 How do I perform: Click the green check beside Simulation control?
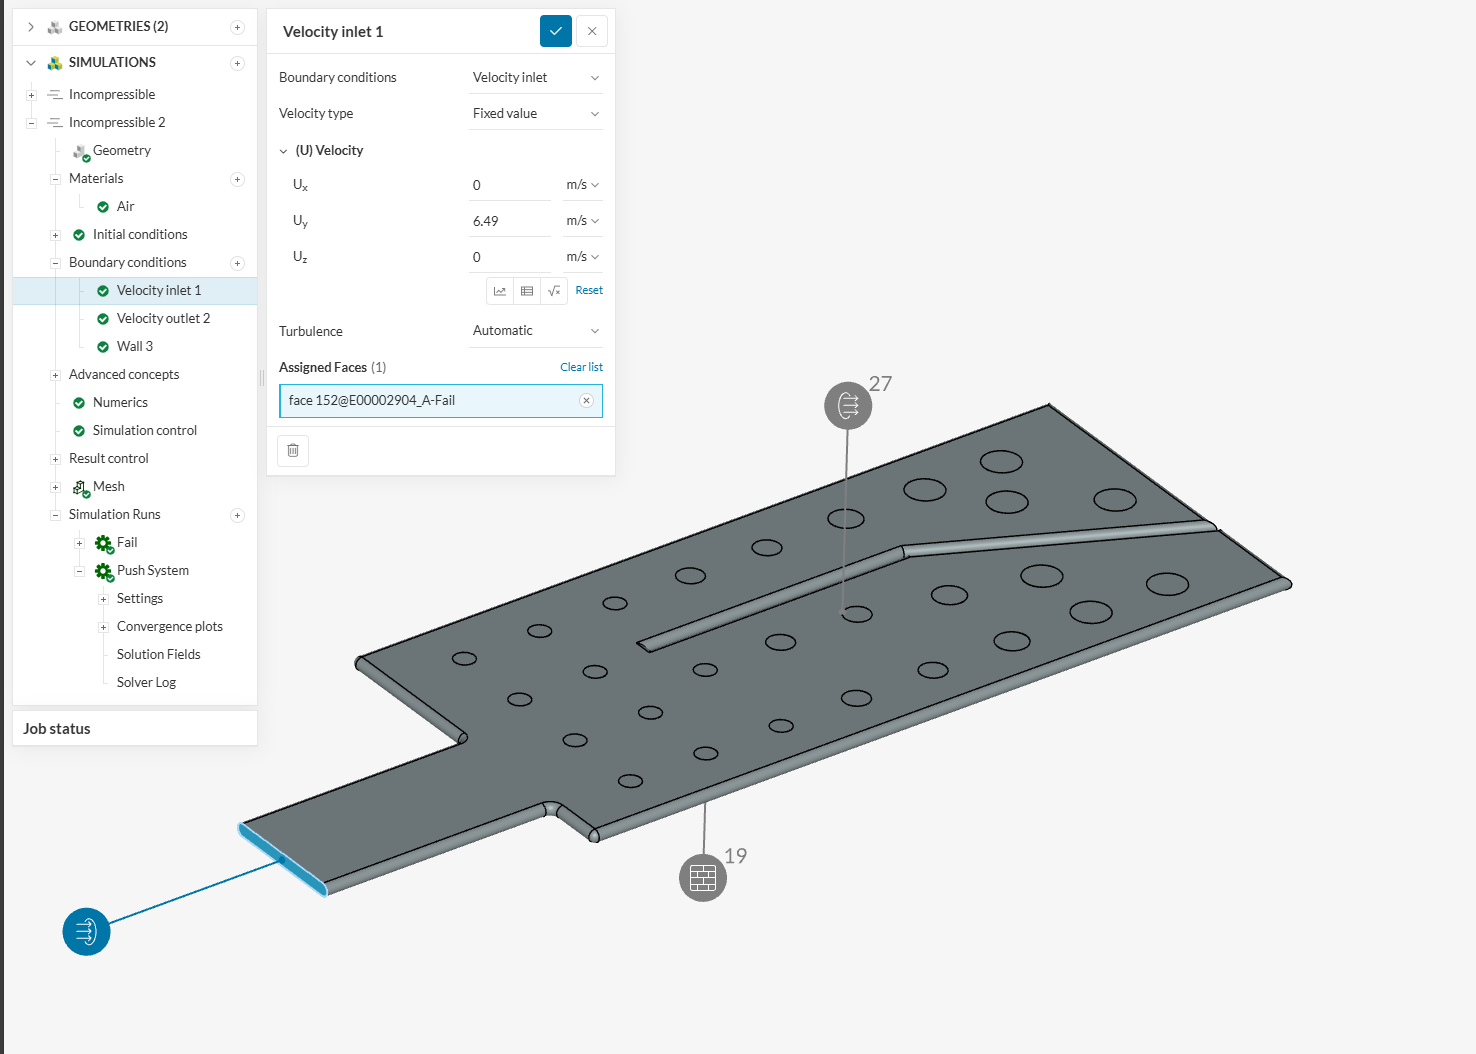point(79,431)
